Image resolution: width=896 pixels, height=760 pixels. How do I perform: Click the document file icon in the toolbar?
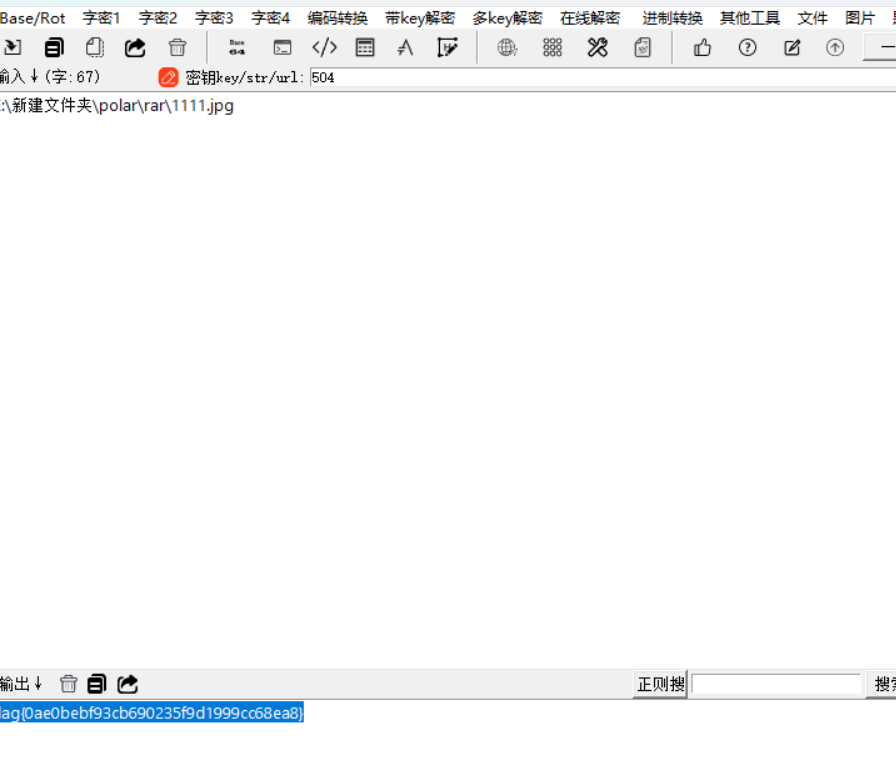642,47
